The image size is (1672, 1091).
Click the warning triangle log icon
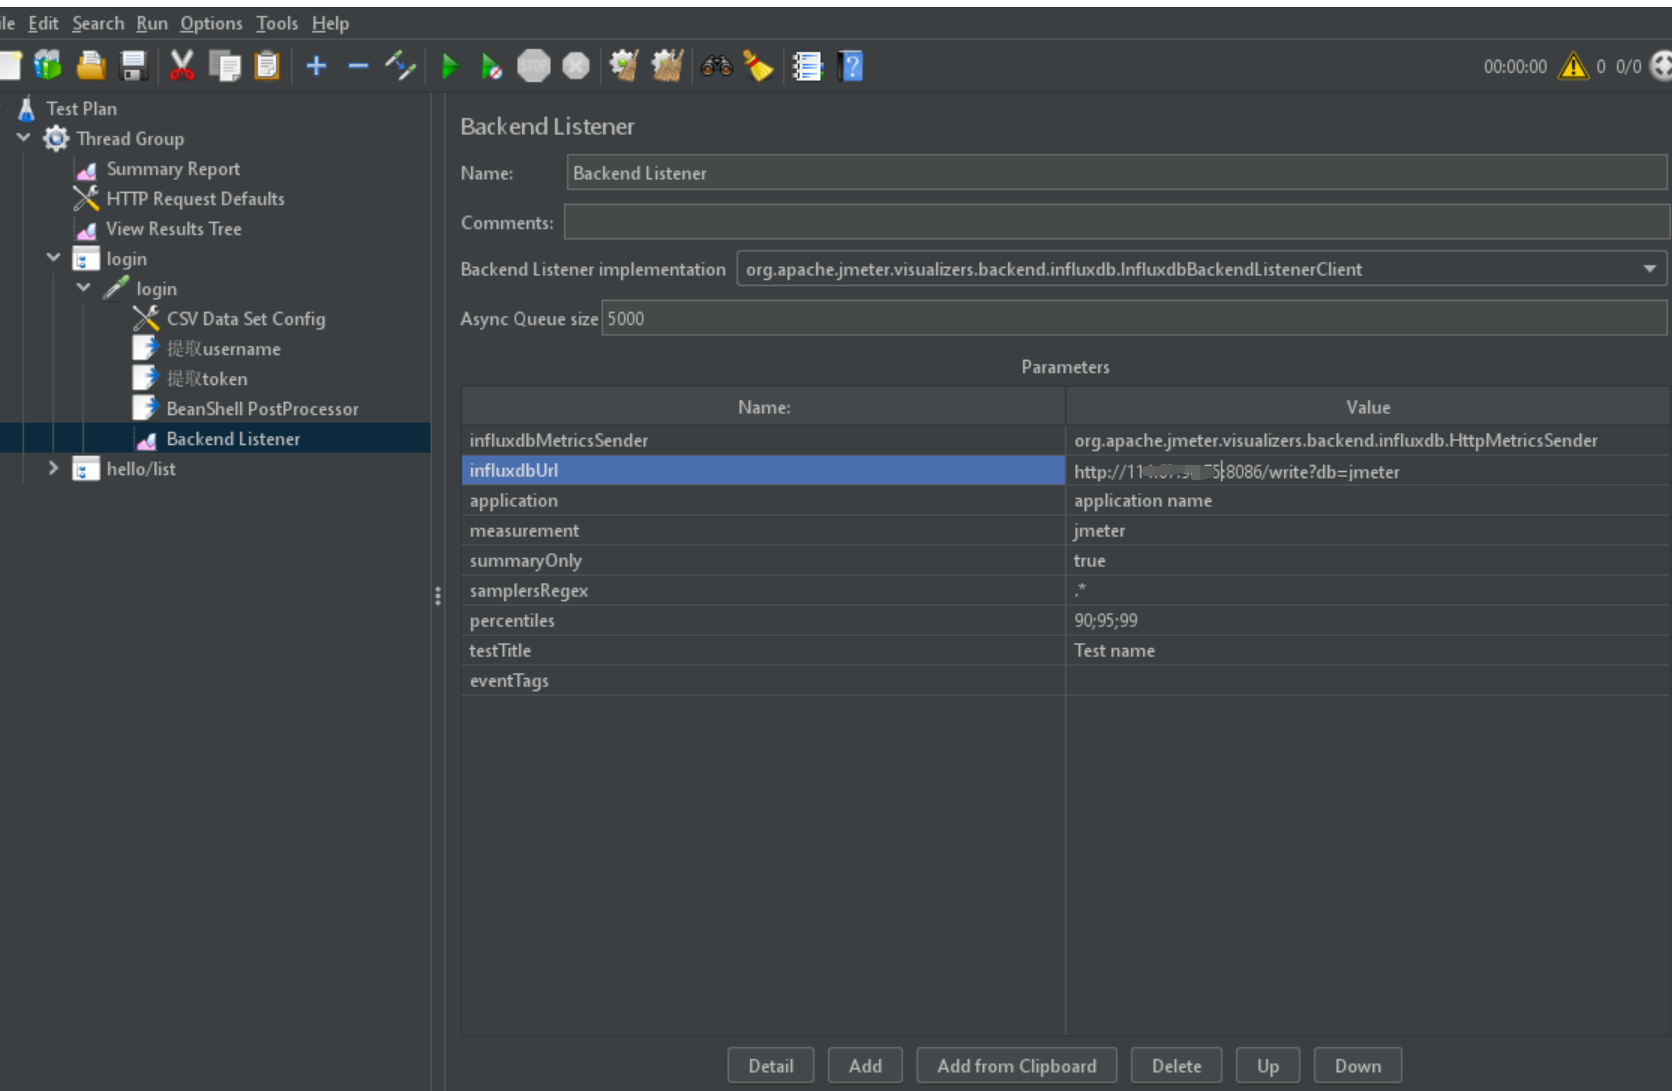coord(1573,66)
